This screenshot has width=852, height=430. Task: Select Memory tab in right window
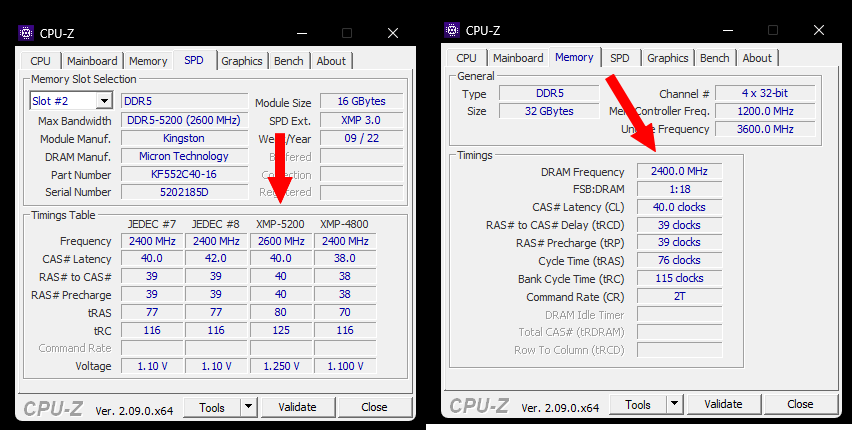point(574,57)
